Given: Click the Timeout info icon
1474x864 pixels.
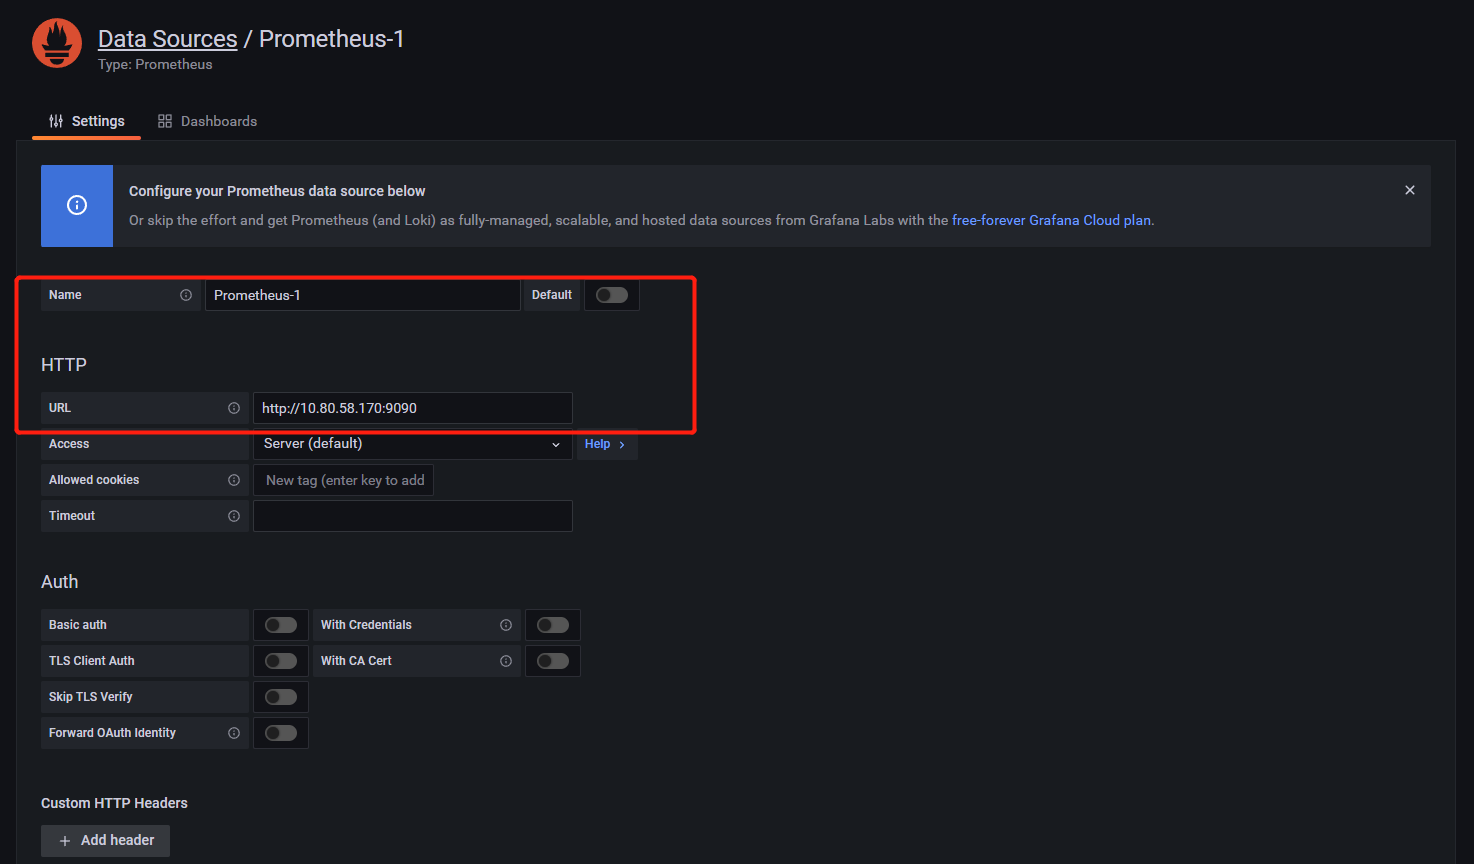Looking at the screenshot, I should (234, 516).
